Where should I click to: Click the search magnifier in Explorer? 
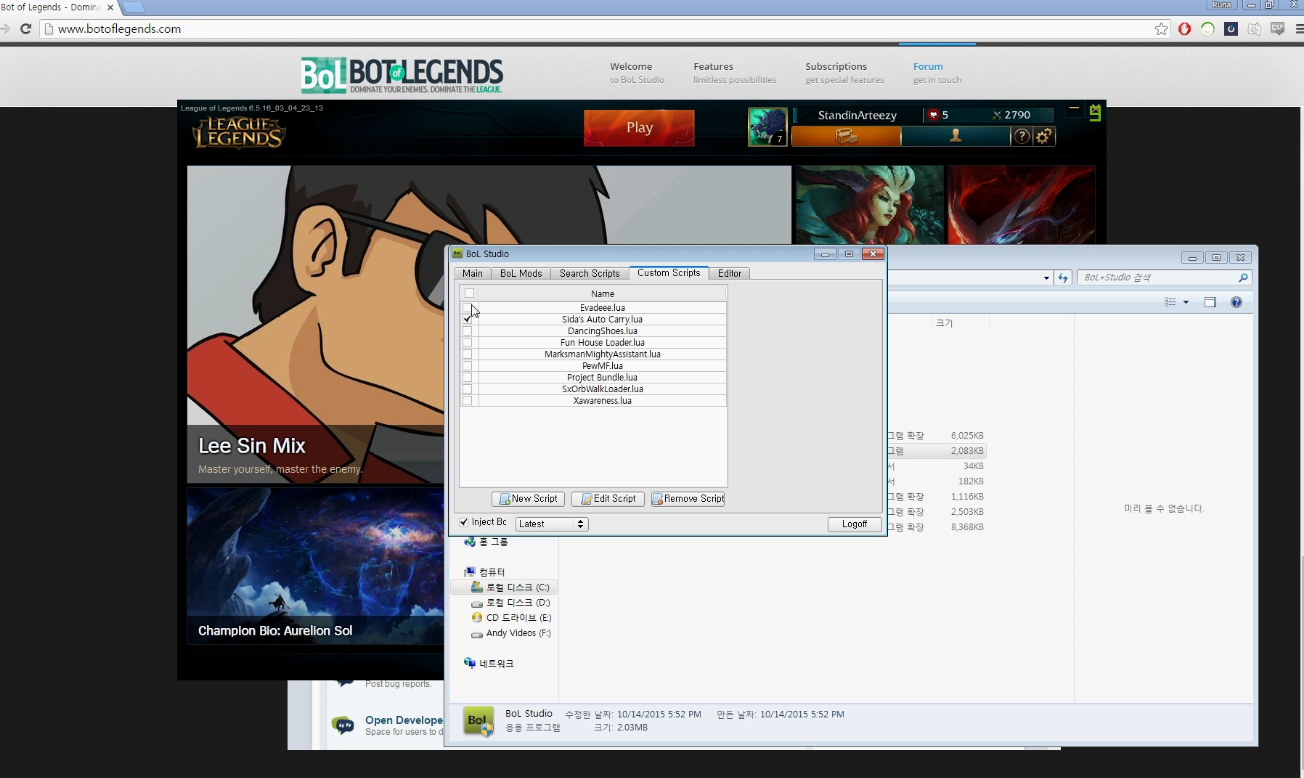(1243, 277)
